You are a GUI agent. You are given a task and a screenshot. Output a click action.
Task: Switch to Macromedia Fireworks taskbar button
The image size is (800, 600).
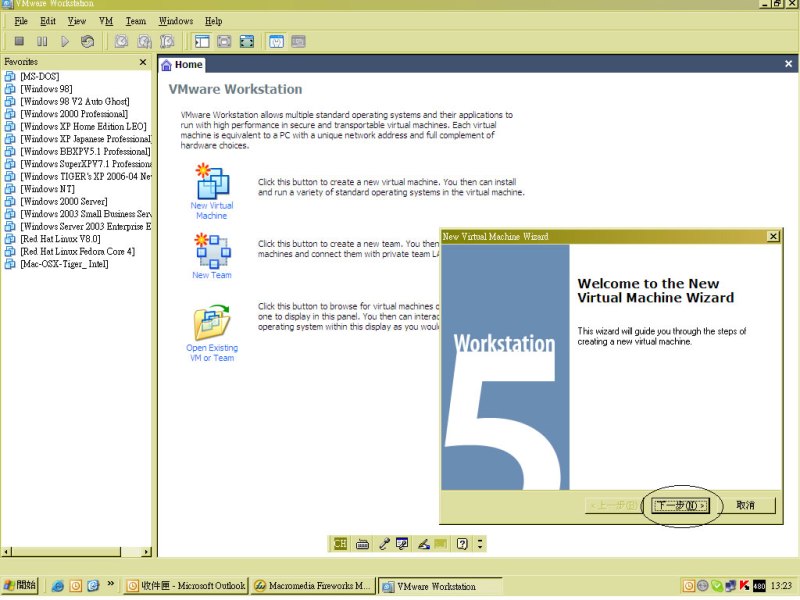tap(313, 586)
